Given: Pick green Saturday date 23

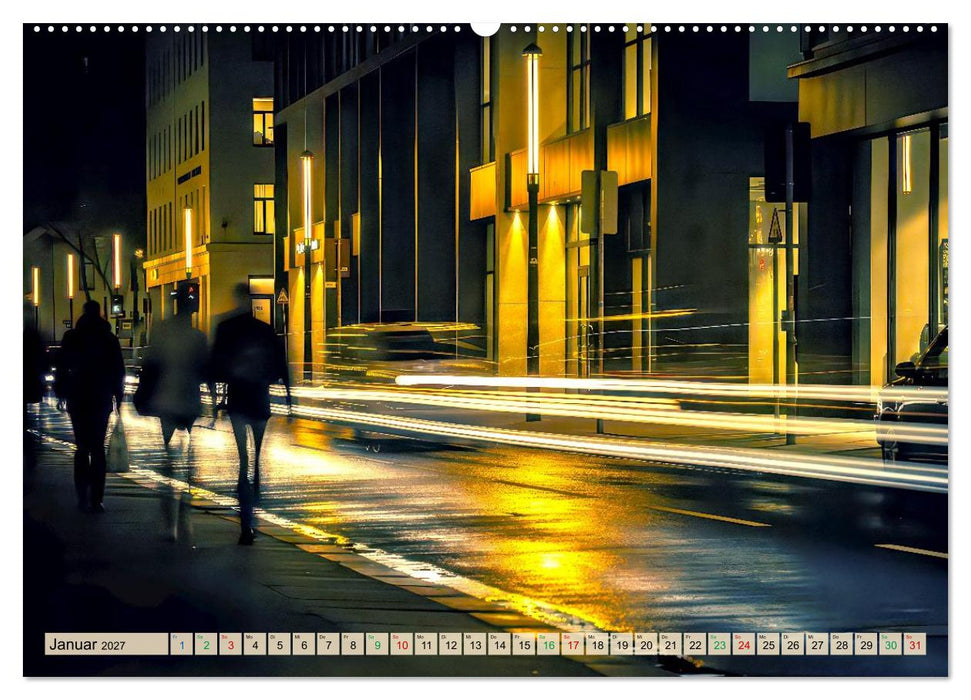Looking at the screenshot, I should point(720,644).
